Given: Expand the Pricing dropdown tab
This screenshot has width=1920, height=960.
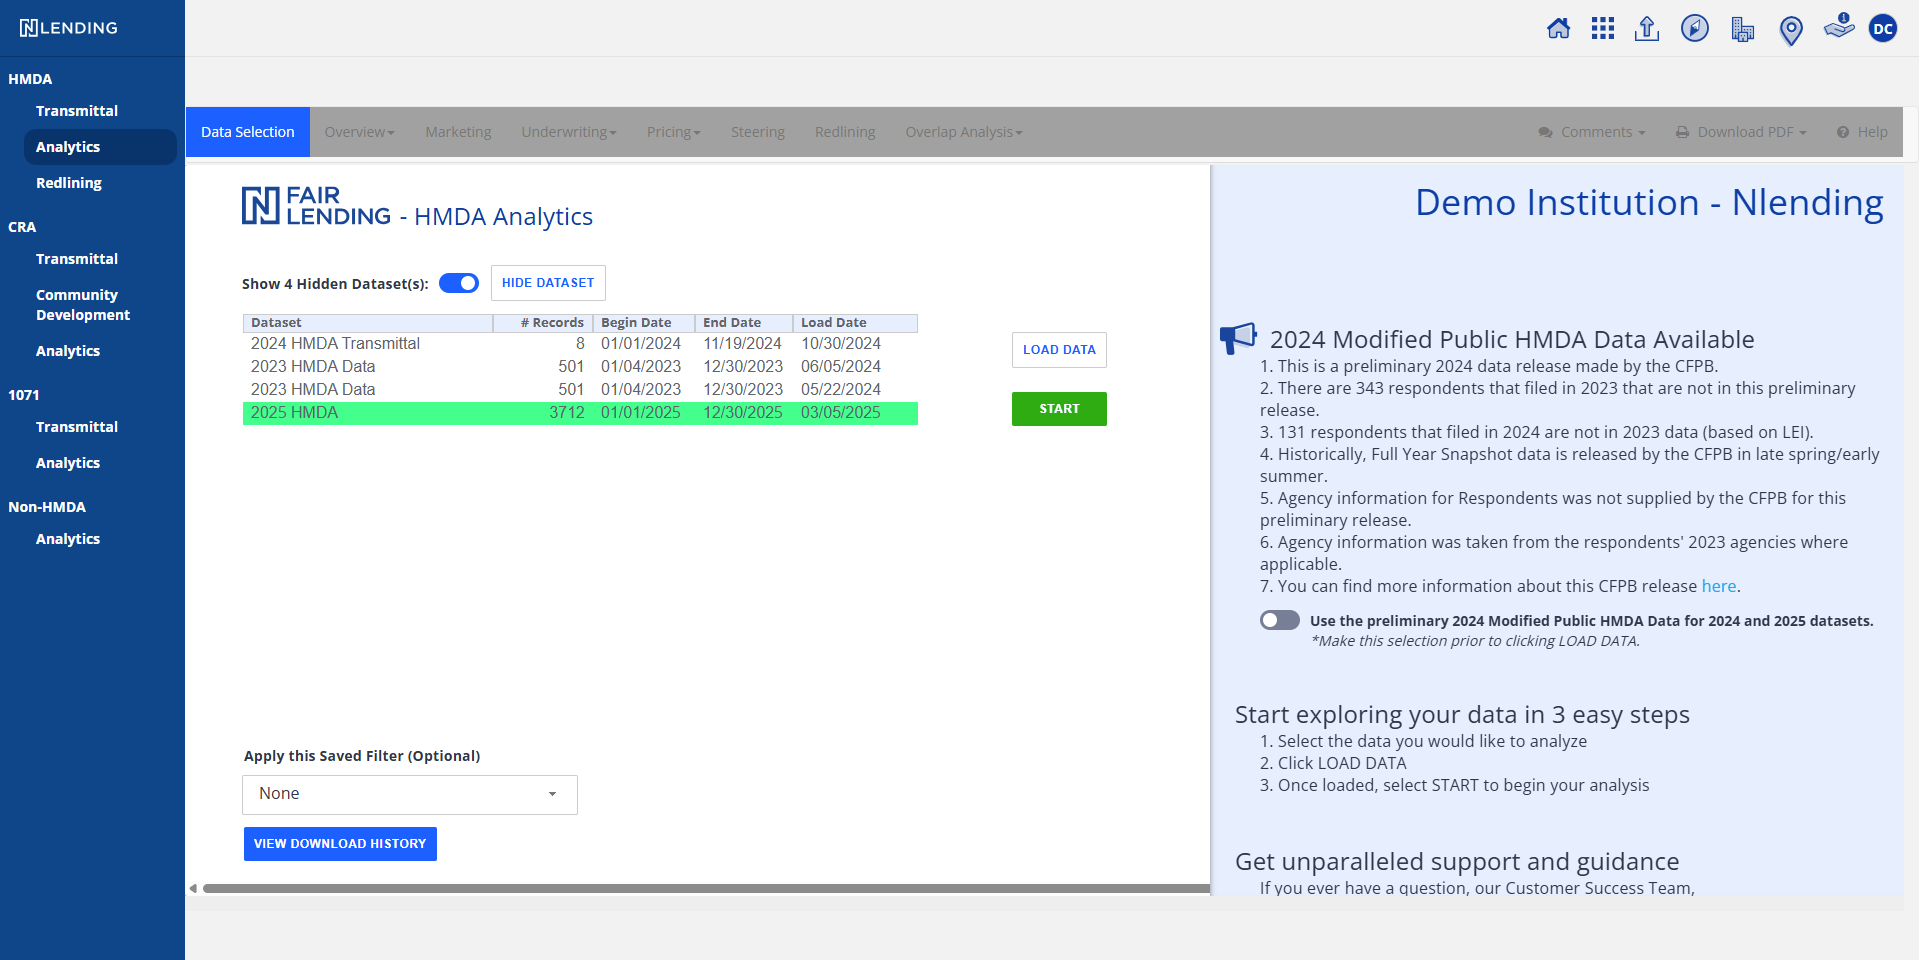Looking at the screenshot, I should click(x=673, y=132).
